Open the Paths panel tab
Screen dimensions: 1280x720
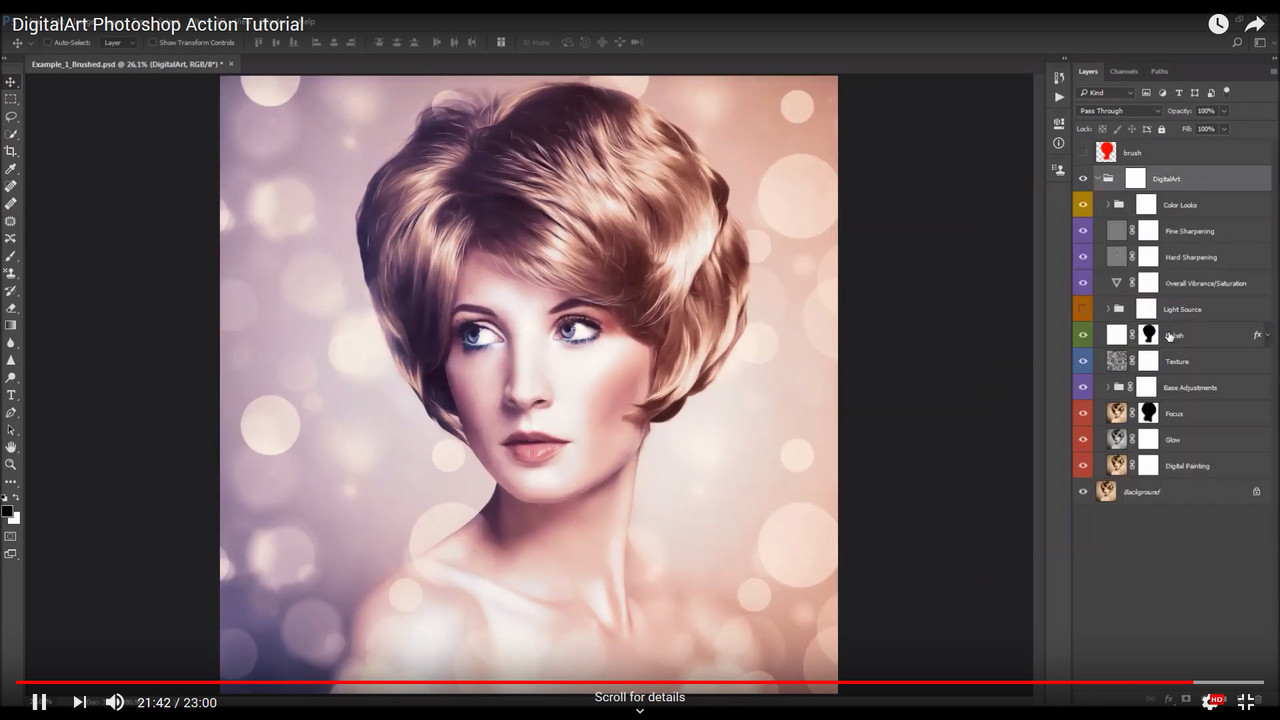coord(1159,72)
